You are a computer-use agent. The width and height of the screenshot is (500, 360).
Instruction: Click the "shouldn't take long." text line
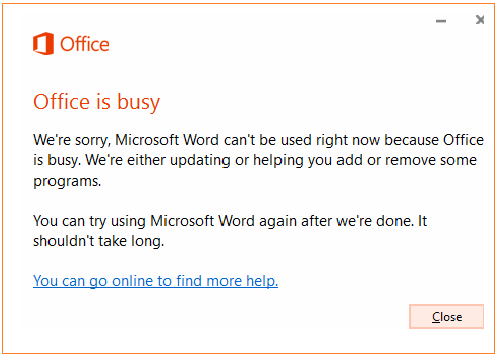99,241
